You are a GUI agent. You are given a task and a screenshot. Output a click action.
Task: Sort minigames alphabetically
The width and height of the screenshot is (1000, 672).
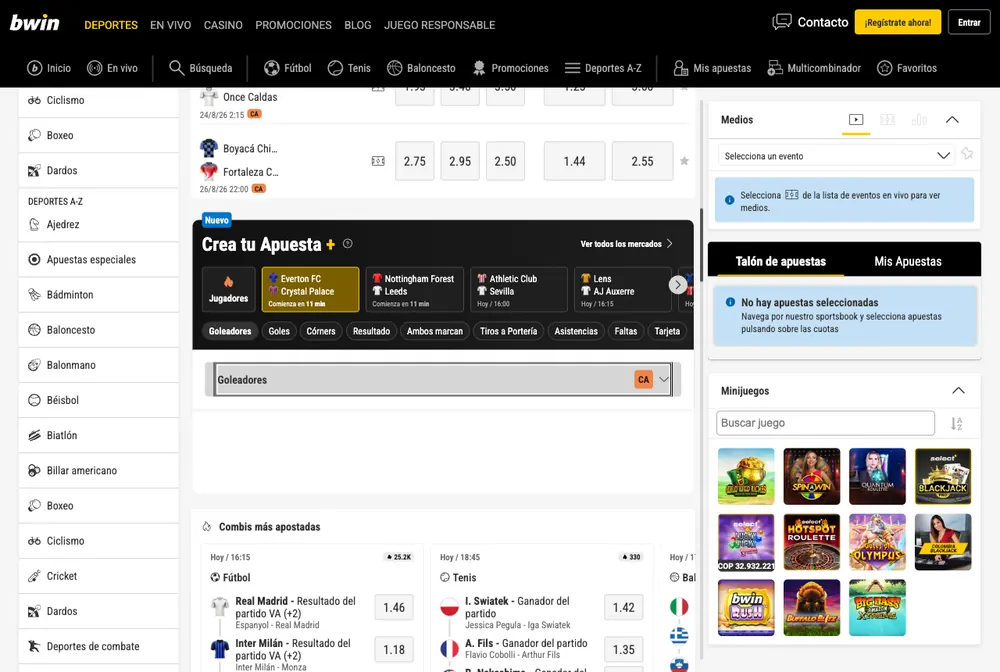click(x=957, y=423)
